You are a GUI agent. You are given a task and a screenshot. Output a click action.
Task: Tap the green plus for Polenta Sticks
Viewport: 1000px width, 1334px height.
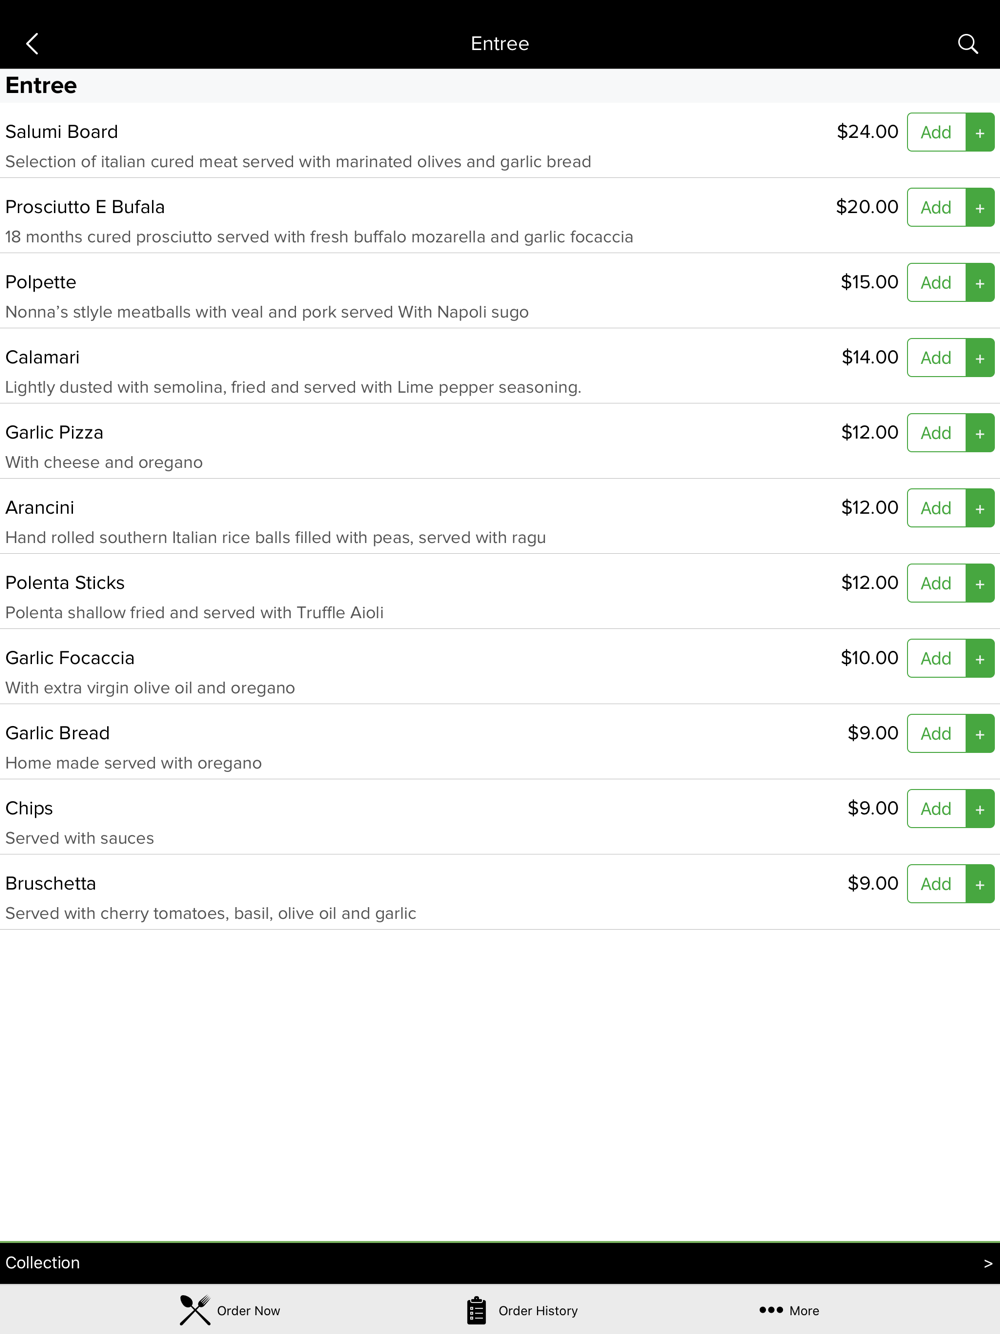980,583
